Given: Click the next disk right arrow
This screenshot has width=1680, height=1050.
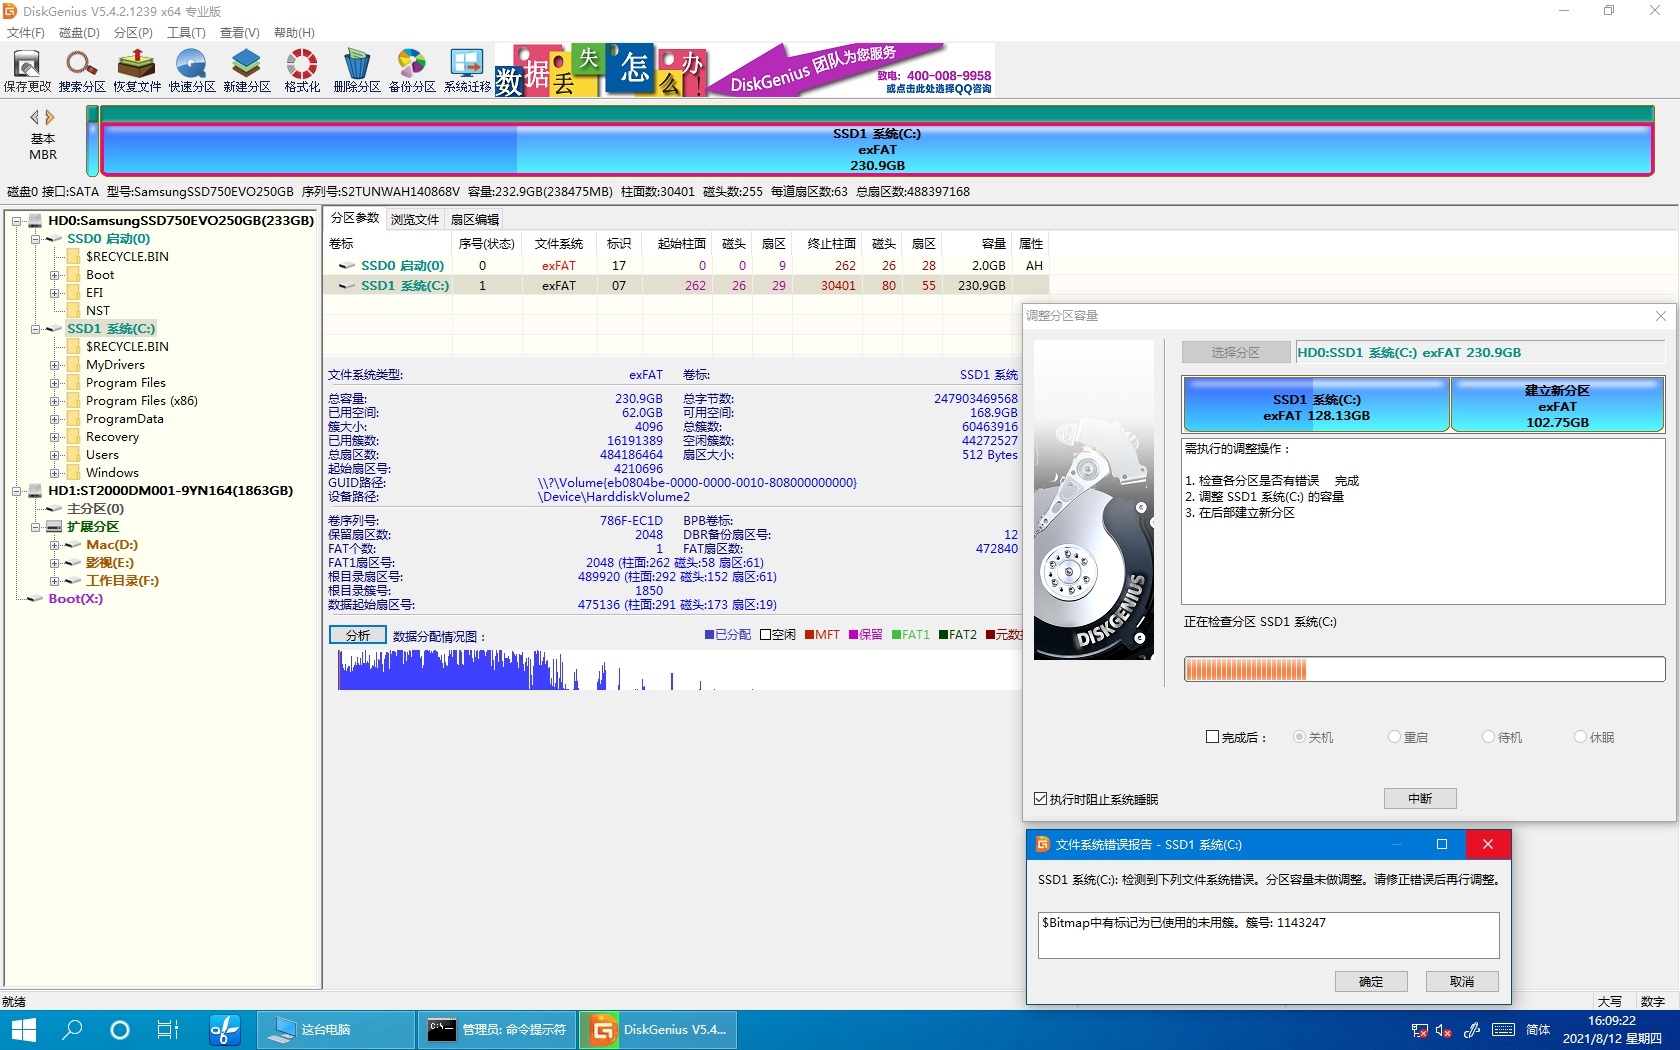Looking at the screenshot, I should [50, 117].
